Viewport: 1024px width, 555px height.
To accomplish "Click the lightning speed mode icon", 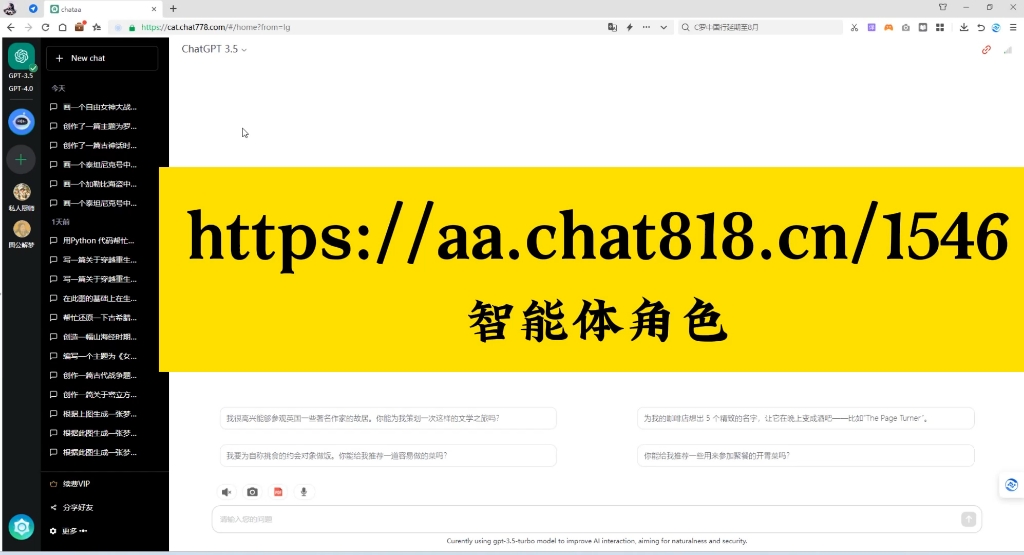I will [630, 27].
